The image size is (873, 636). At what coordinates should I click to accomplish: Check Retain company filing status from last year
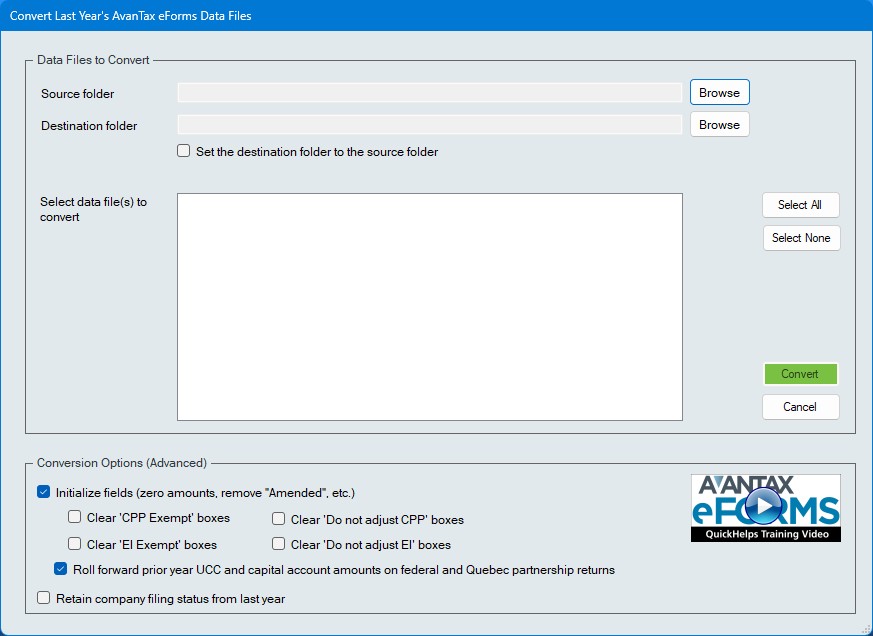(44, 599)
